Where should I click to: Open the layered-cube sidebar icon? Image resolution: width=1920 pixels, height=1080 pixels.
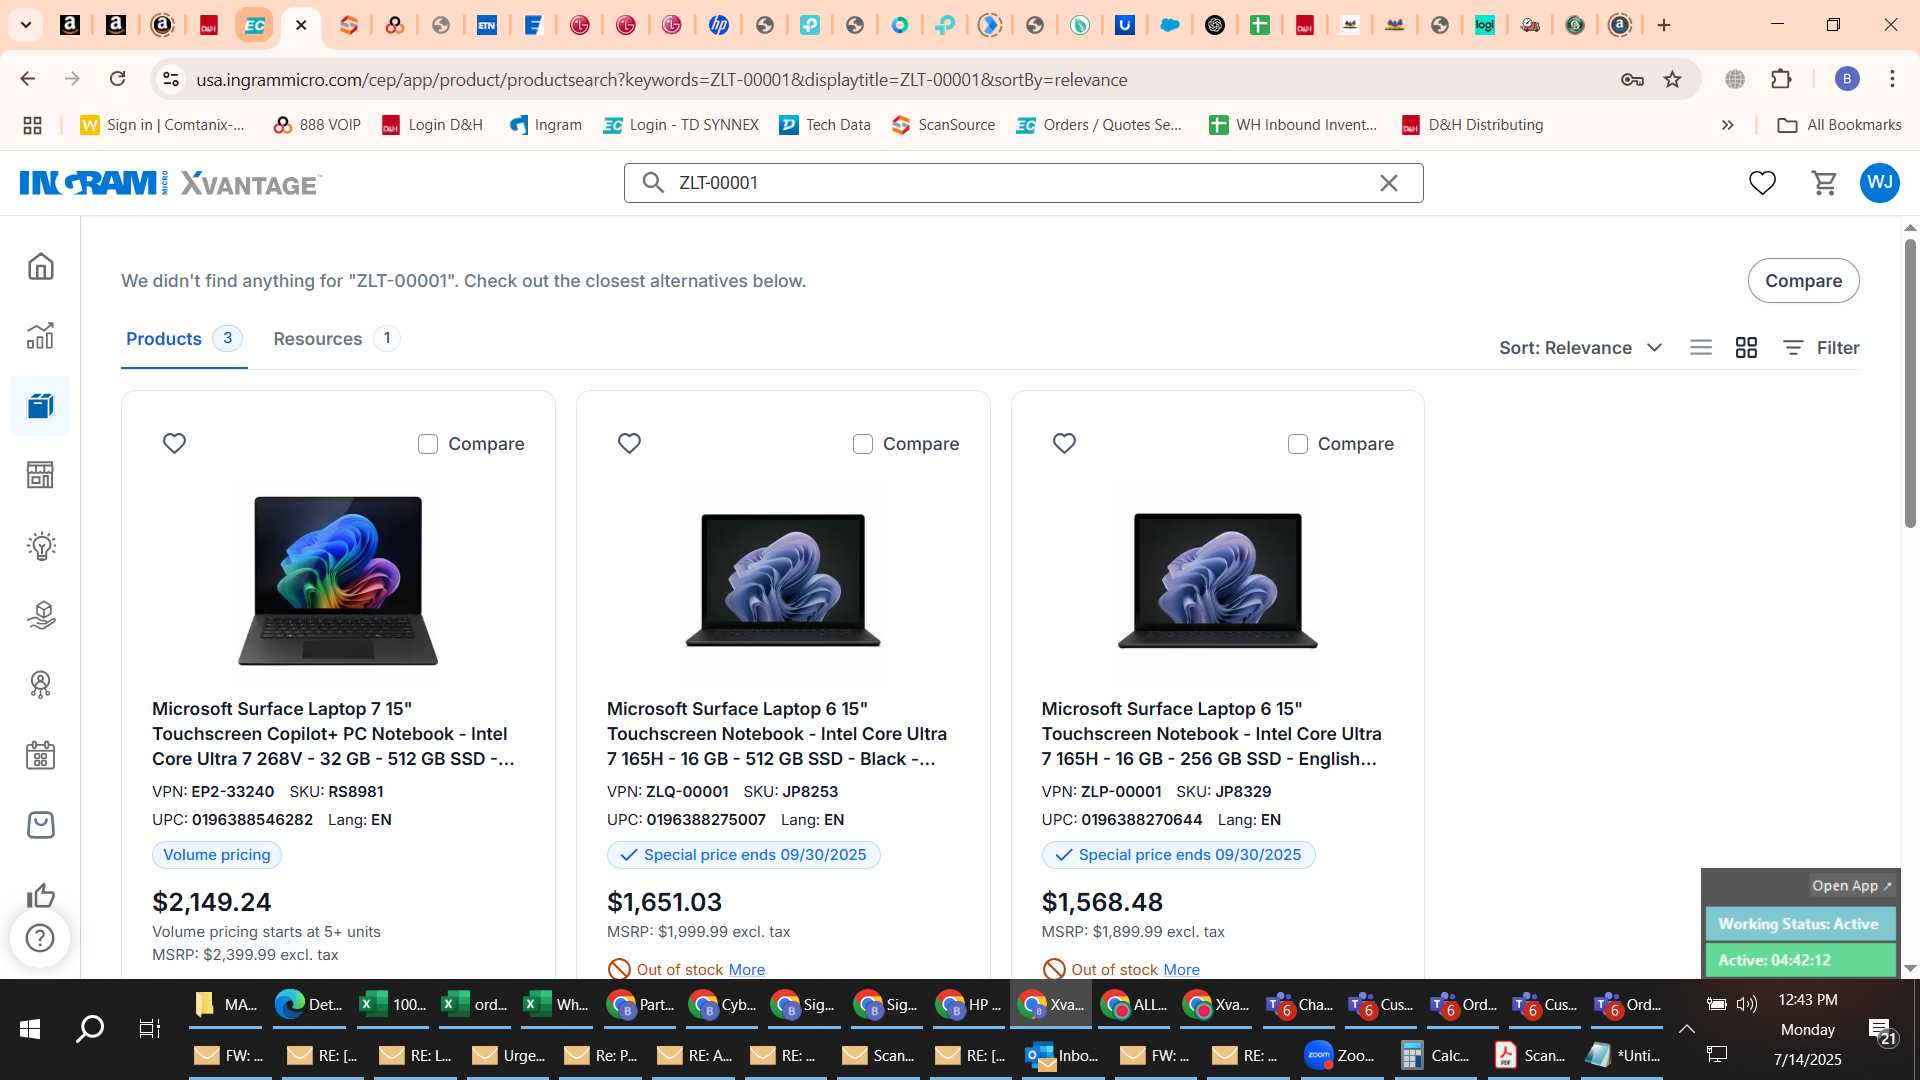(x=40, y=614)
